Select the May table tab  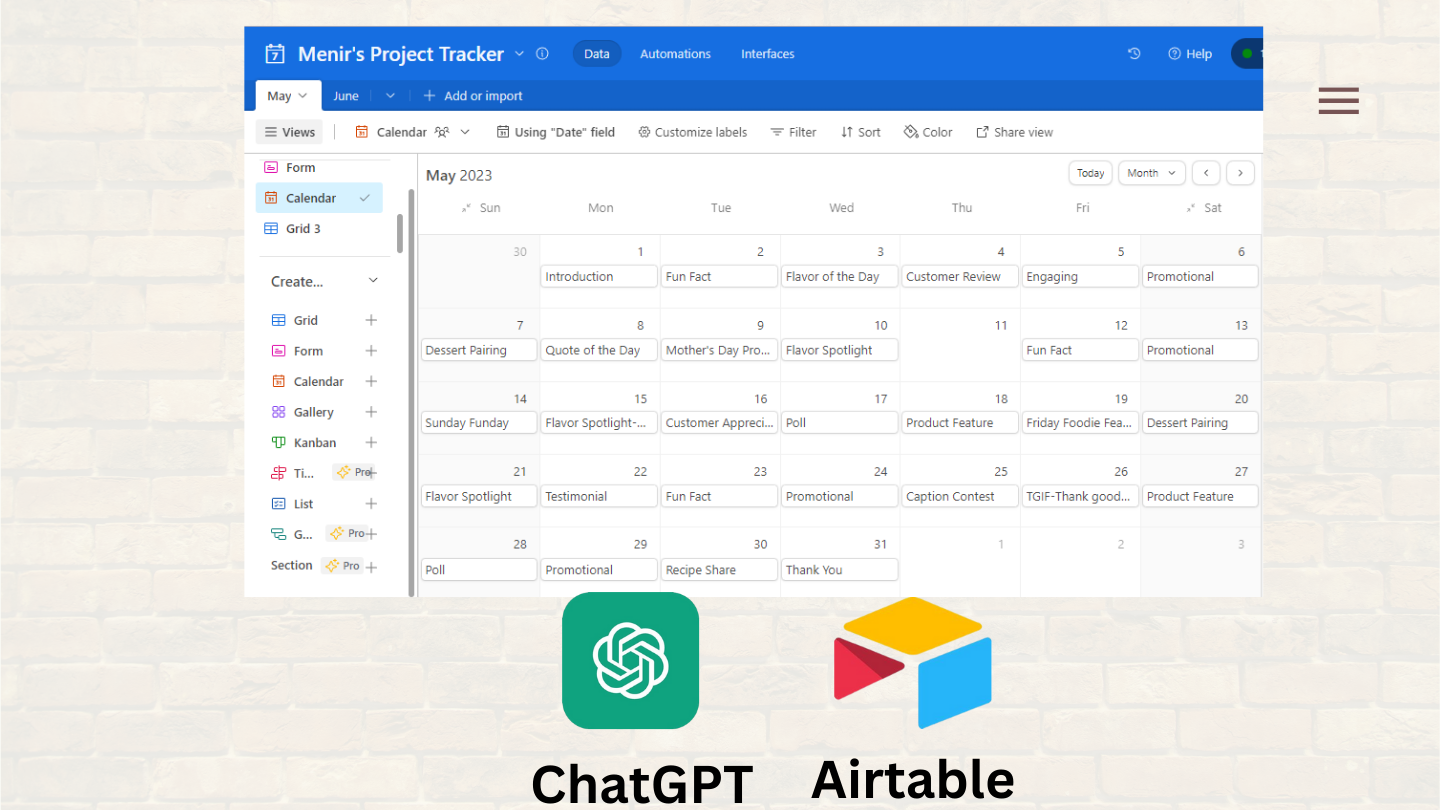point(288,96)
